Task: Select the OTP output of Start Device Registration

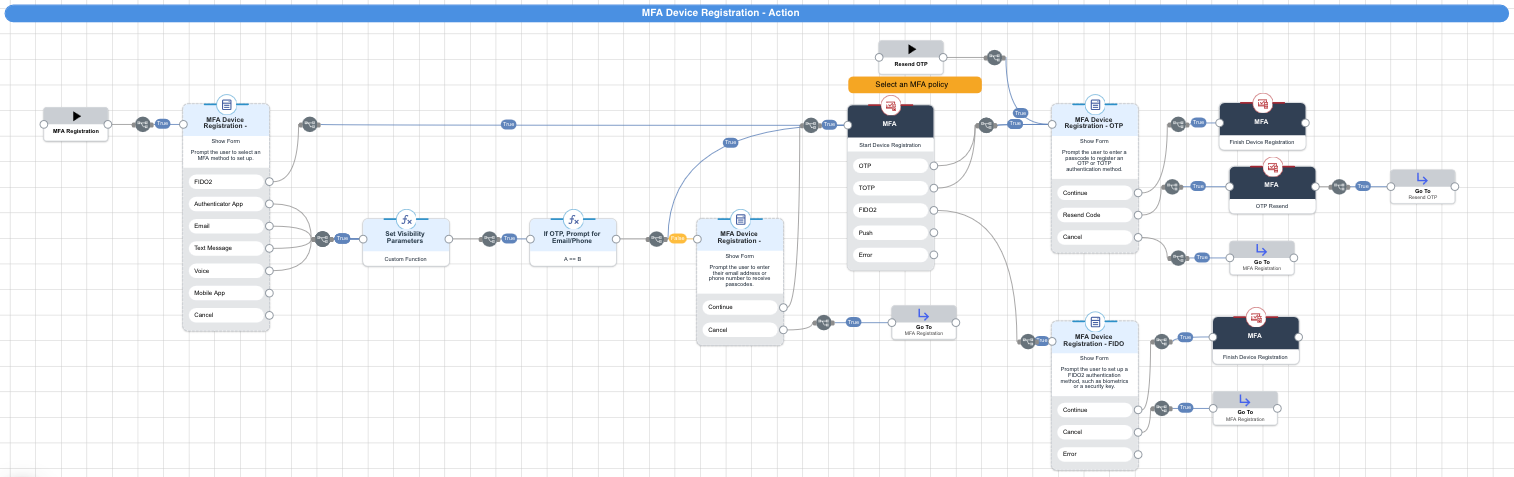Action: (x=890, y=166)
